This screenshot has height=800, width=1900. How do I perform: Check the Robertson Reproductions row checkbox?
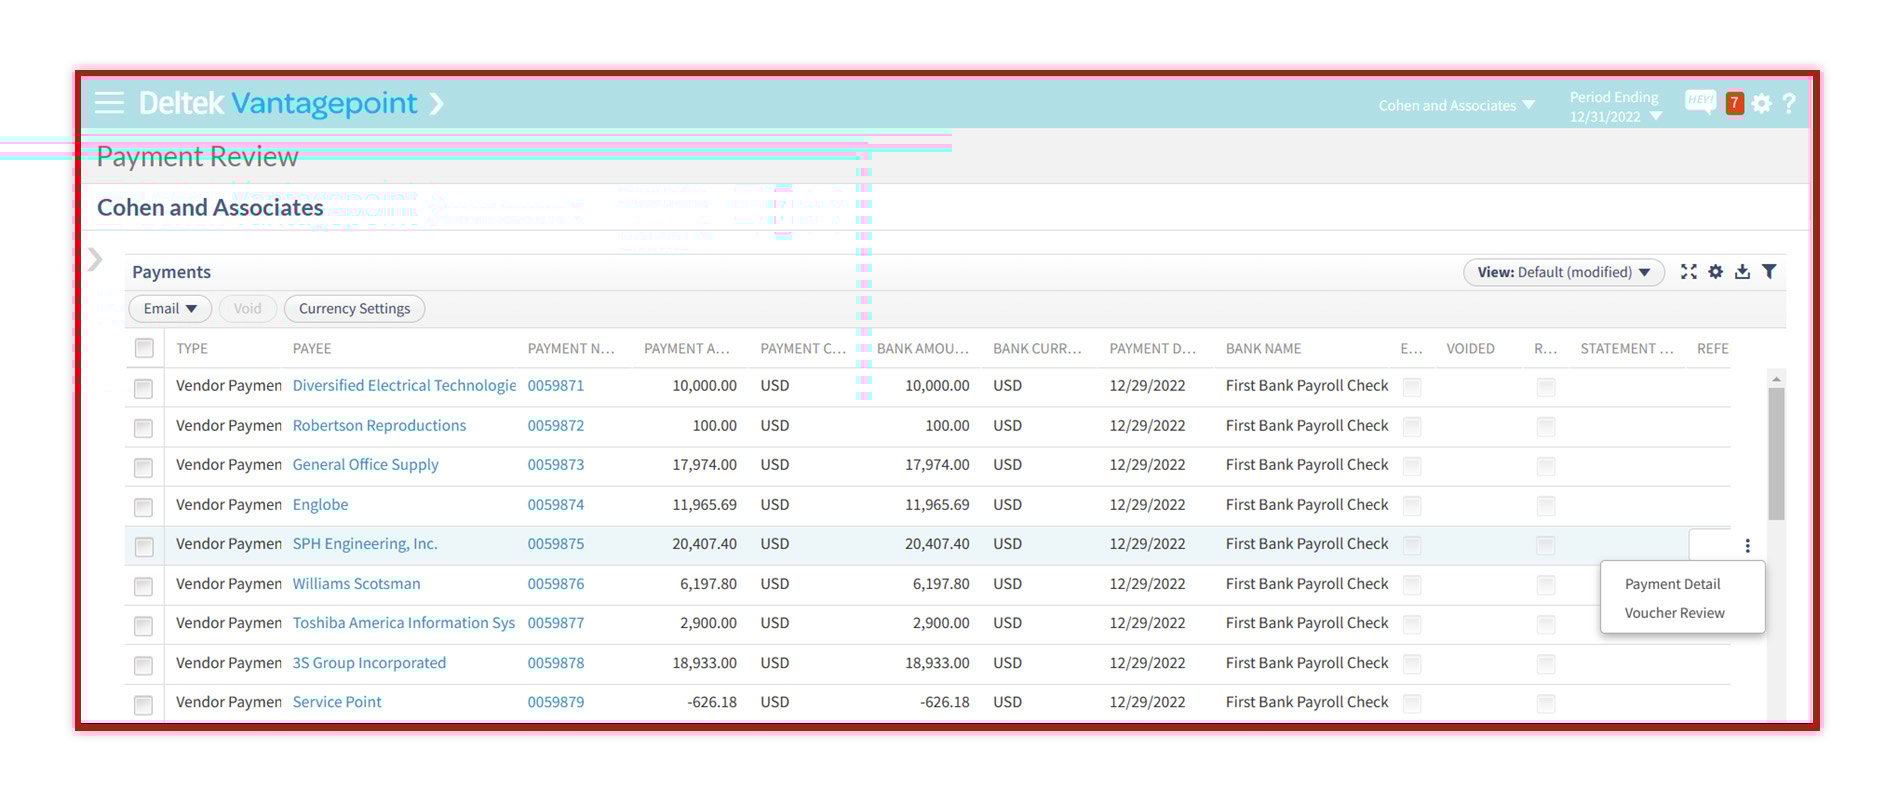[x=144, y=428]
